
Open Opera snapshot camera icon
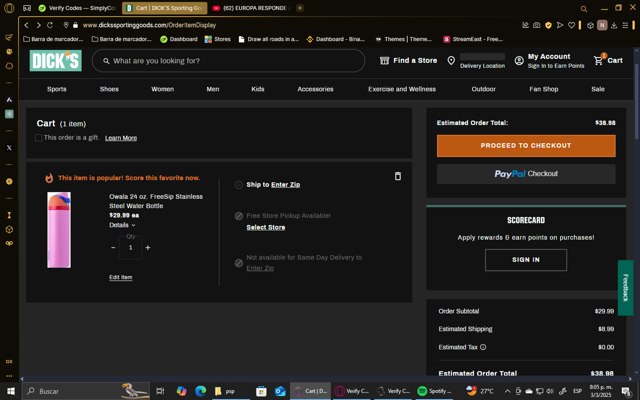click(x=537, y=25)
